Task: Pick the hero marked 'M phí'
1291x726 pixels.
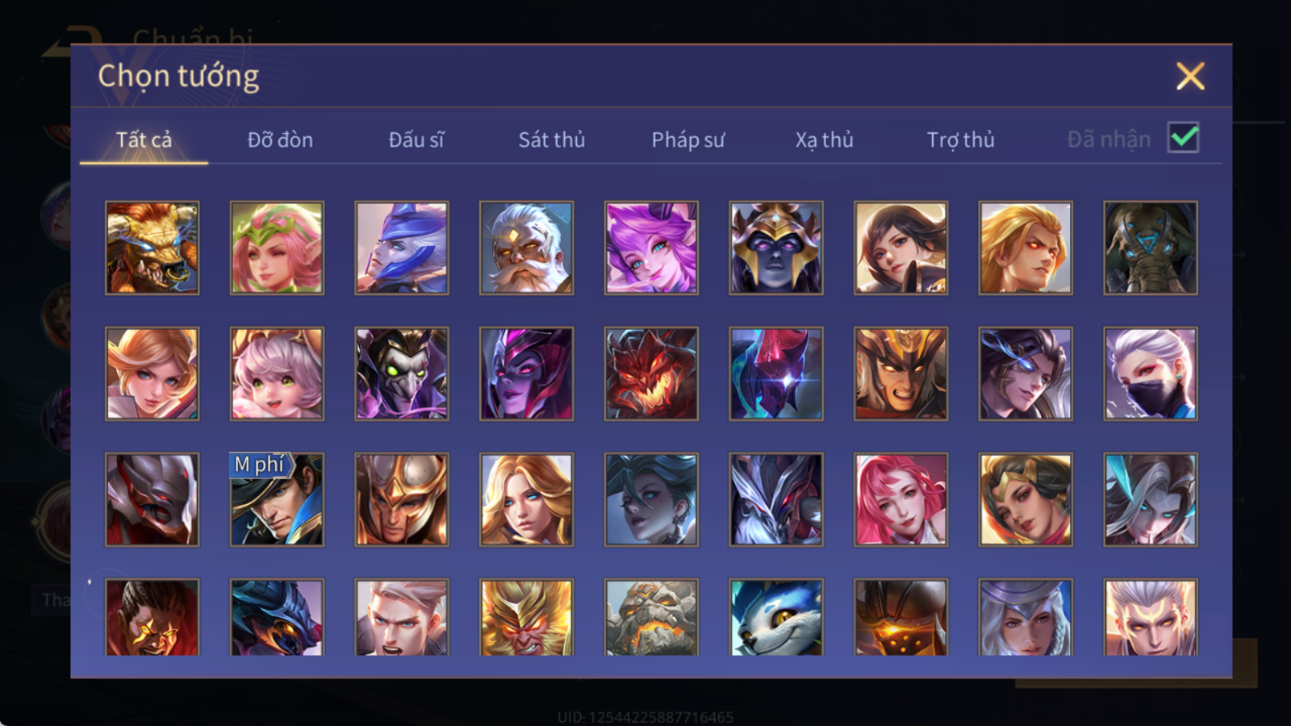Action: (x=277, y=500)
